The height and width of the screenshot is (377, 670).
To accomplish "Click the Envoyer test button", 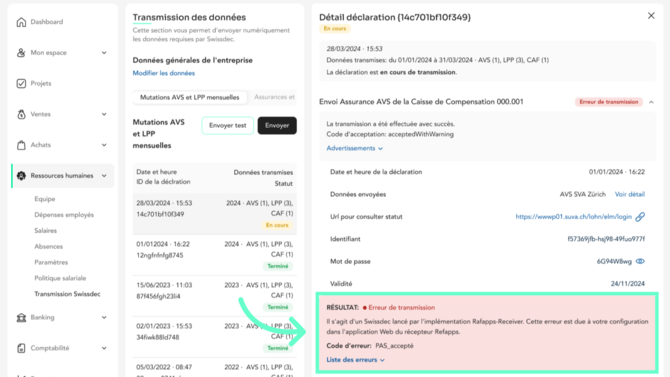I will (x=228, y=126).
